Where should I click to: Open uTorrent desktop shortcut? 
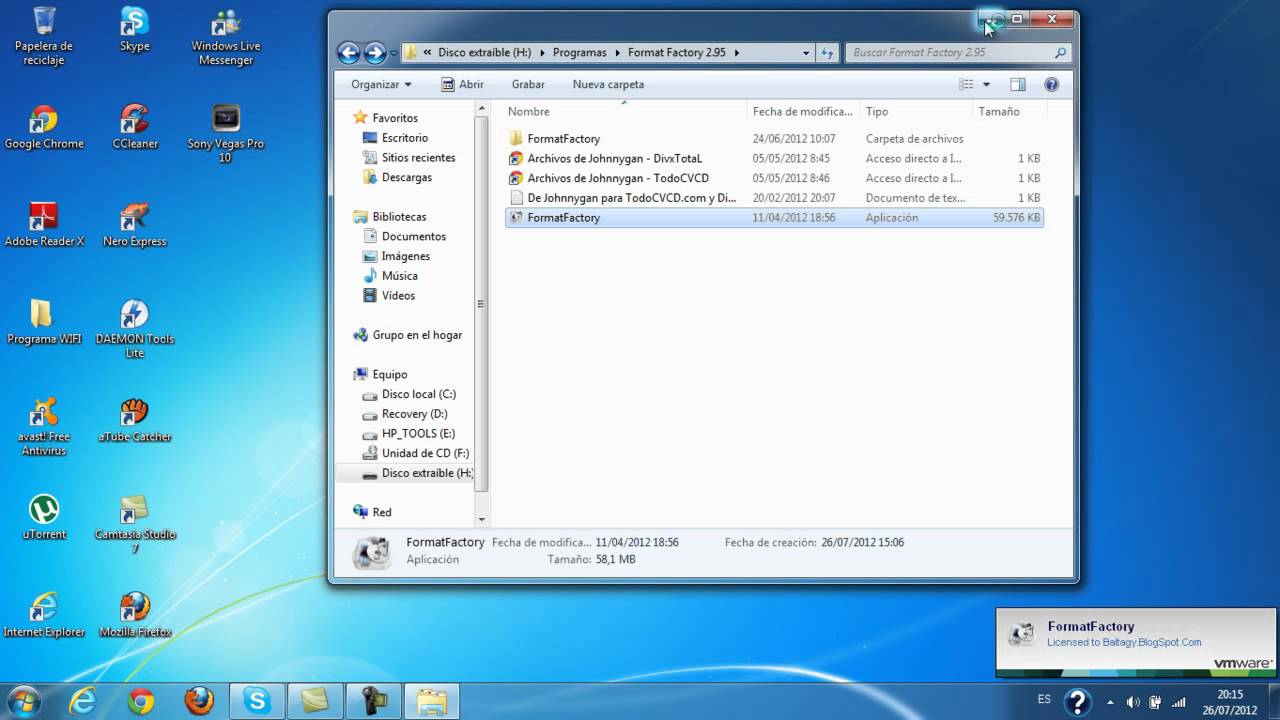tap(44, 518)
